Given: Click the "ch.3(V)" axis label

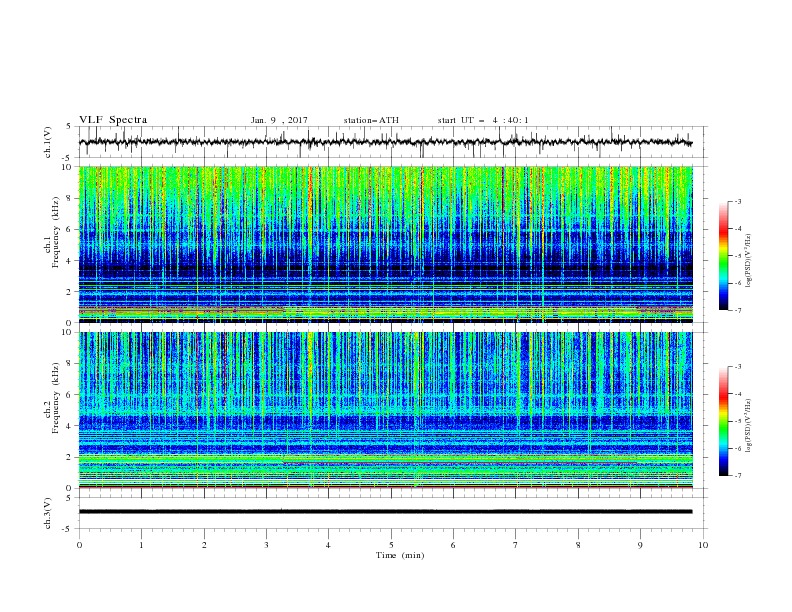Looking at the screenshot, I should tap(48, 513).
